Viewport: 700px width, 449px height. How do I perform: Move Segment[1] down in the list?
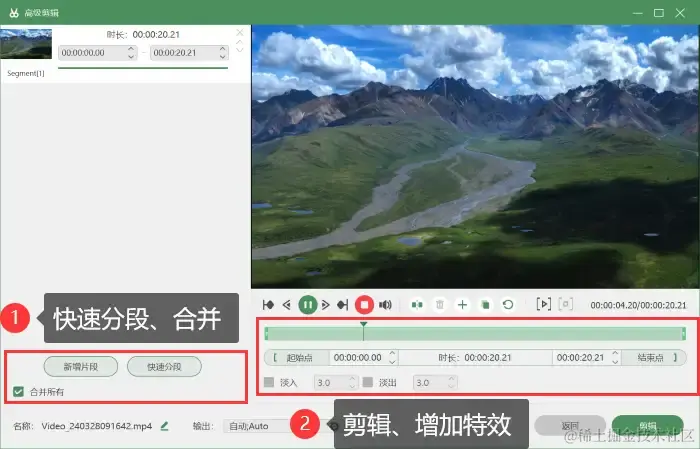pyautogui.click(x=240, y=50)
